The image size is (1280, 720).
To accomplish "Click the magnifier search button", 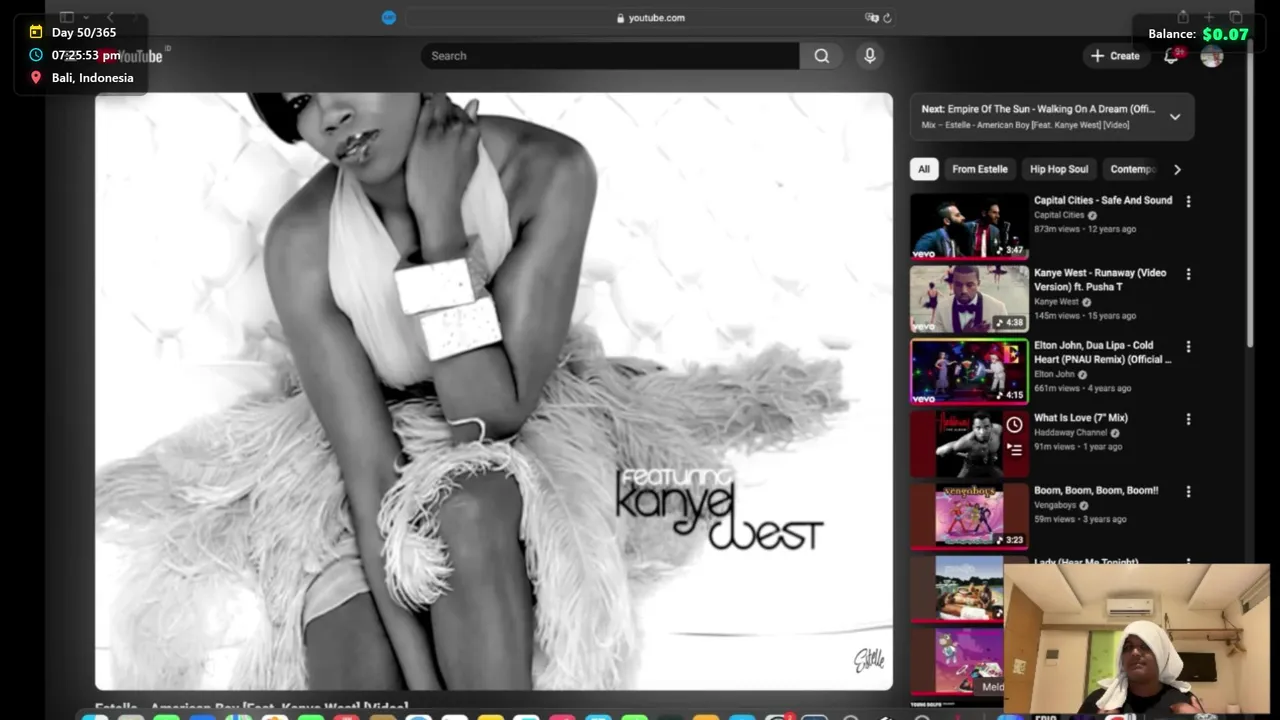I will (x=821, y=56).
